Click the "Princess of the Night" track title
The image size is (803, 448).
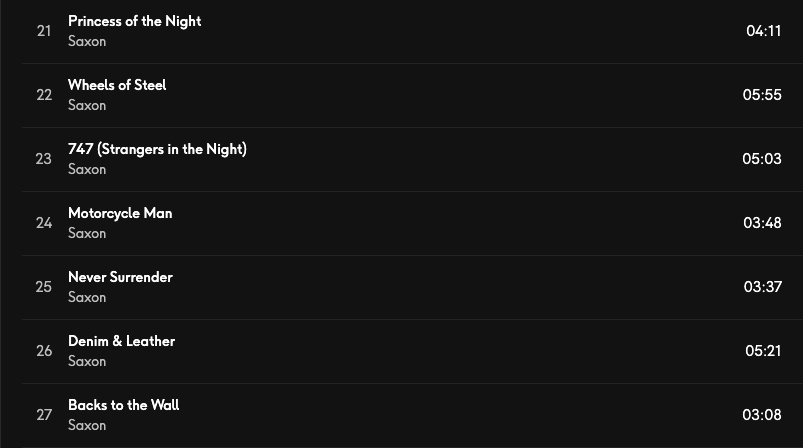pyautogui.click(x=134, y=21)
